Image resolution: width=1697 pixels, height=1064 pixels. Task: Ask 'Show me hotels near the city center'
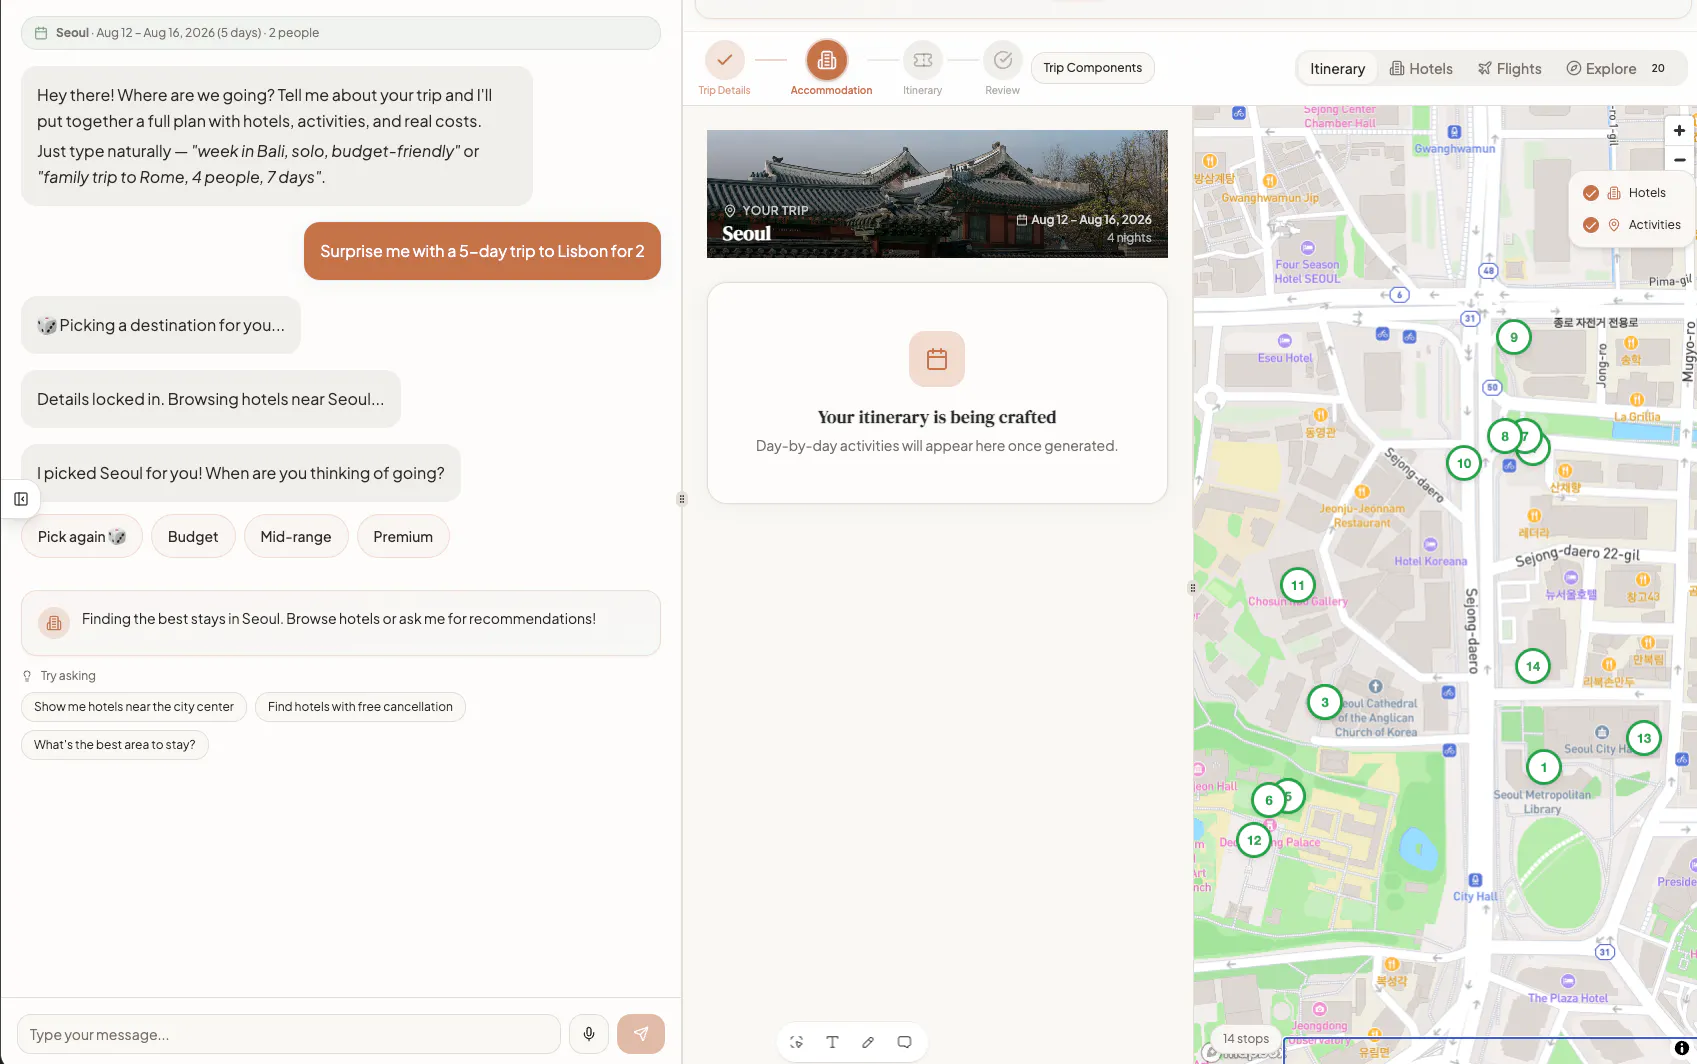point(134,706)
